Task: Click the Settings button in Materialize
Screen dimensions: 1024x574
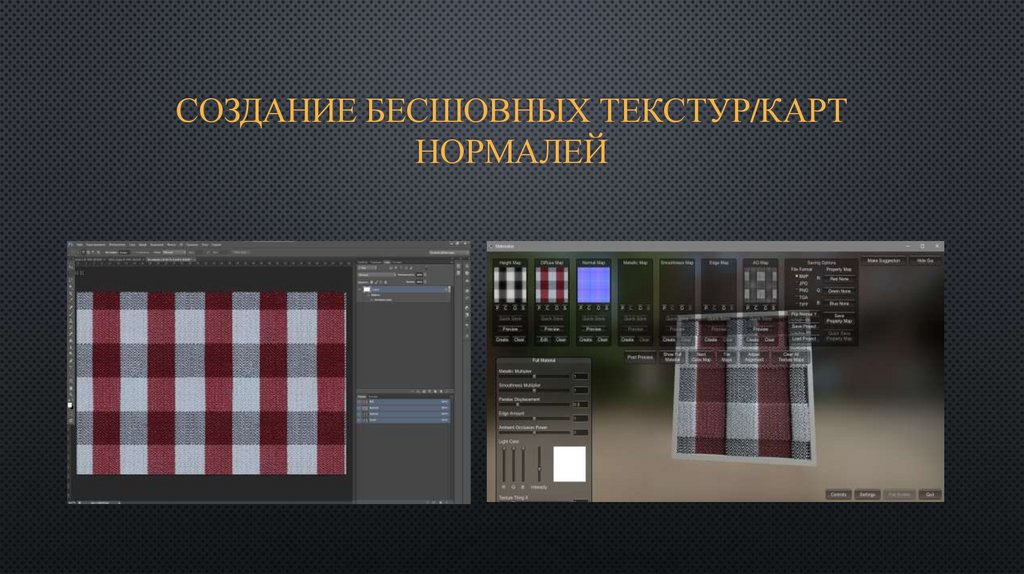Action: click(x=867, y=494)
